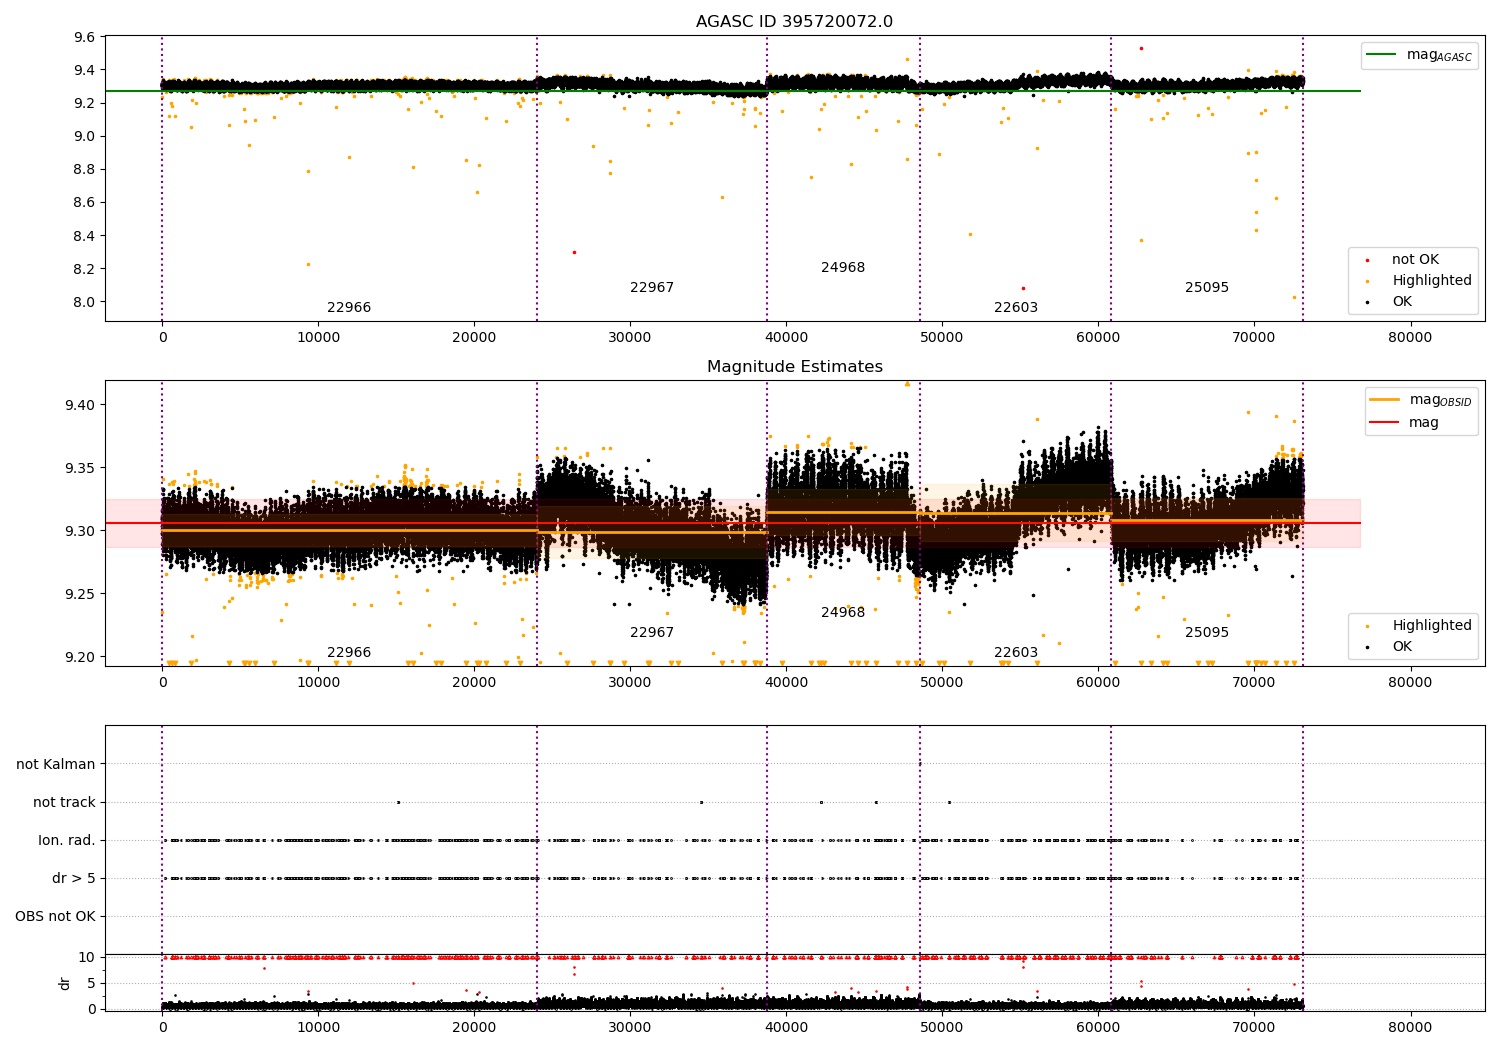Click the mag OBSID legend entry label
This screenshot has width=1500, height=1050.
1440,400
